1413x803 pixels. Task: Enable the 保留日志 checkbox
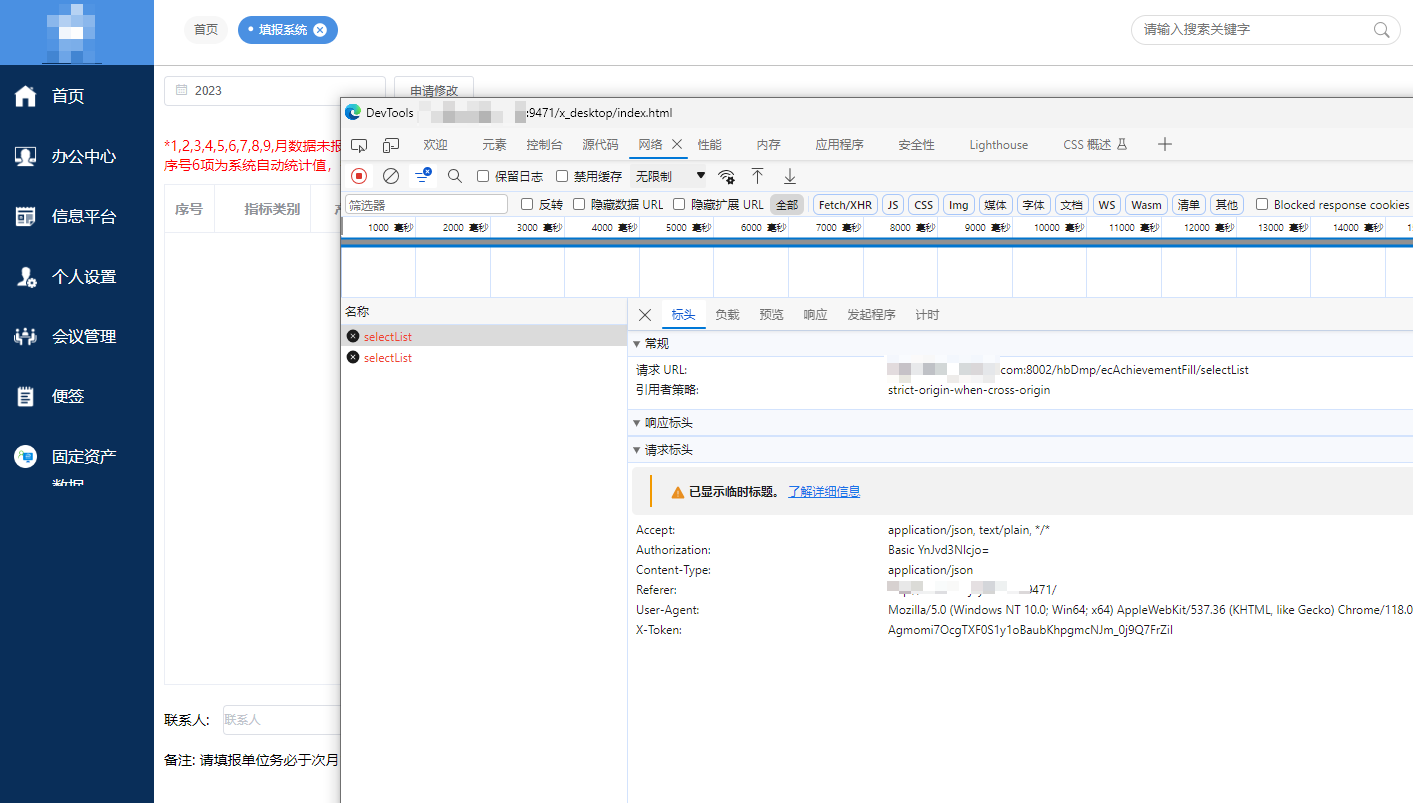(x=483, y=176)
